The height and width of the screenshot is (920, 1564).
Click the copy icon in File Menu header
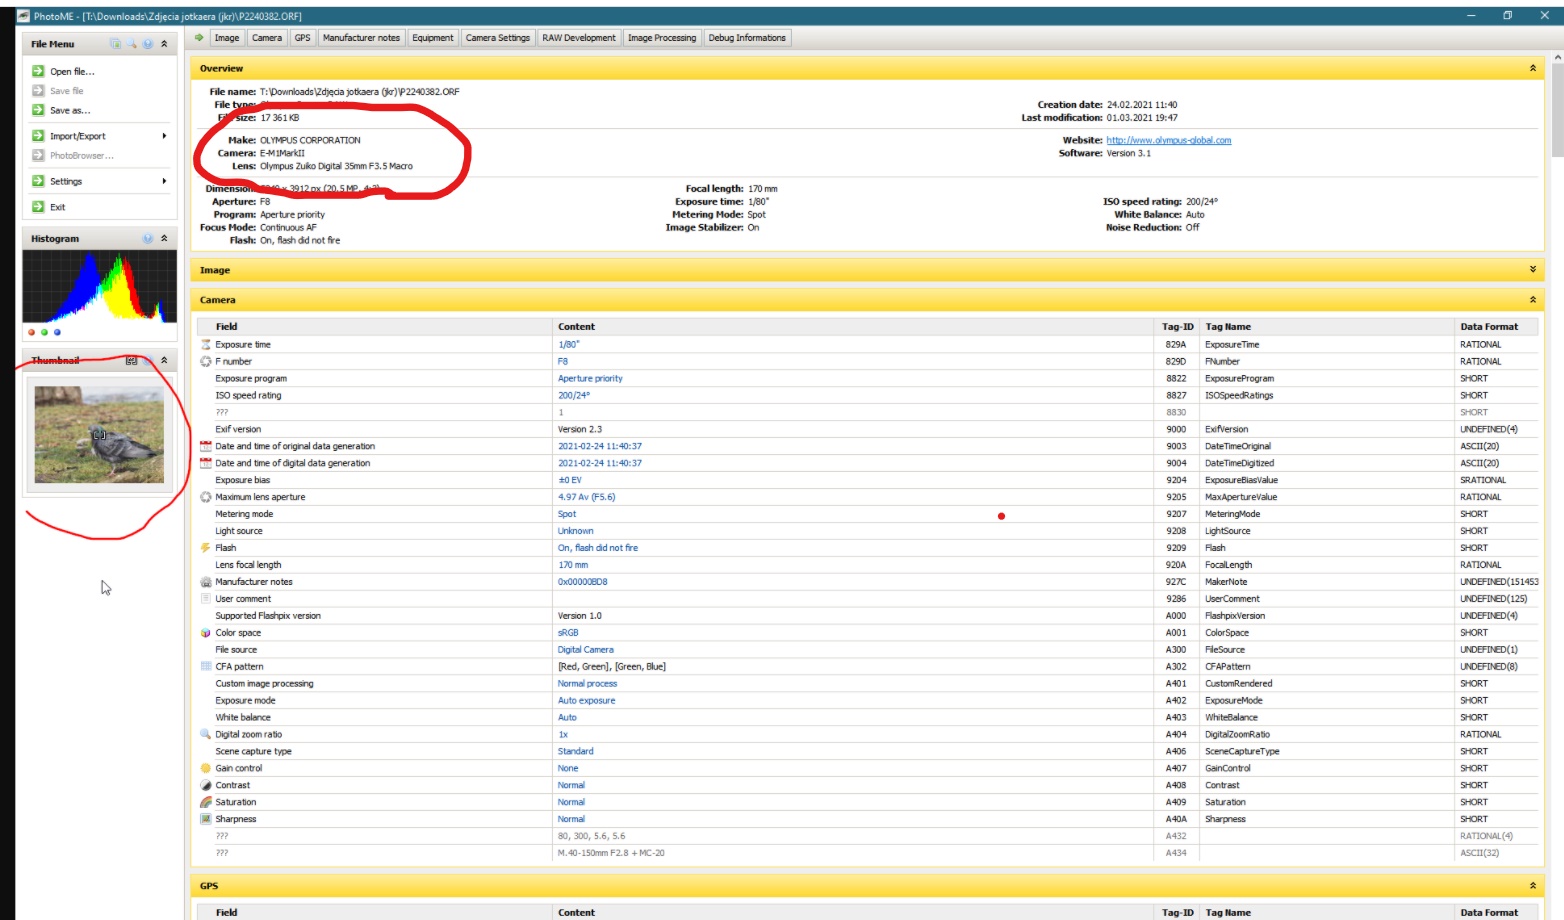pyautogui.click(x=115, y=44)
